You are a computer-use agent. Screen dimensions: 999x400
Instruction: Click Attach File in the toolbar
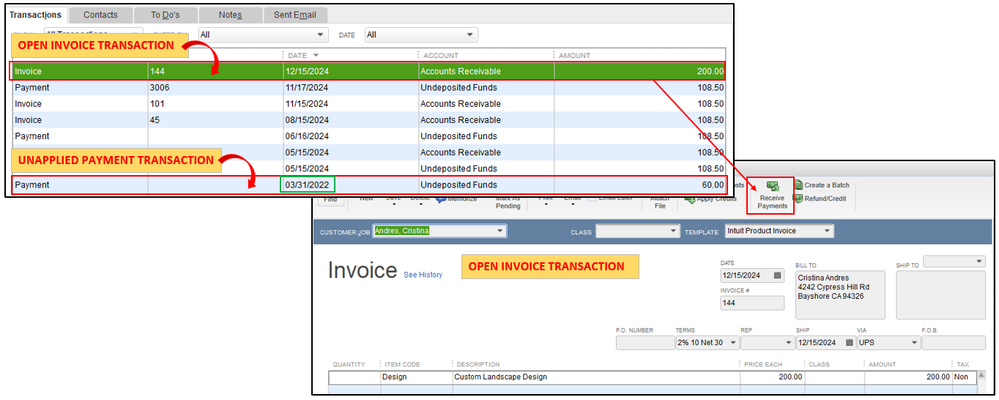659,203
